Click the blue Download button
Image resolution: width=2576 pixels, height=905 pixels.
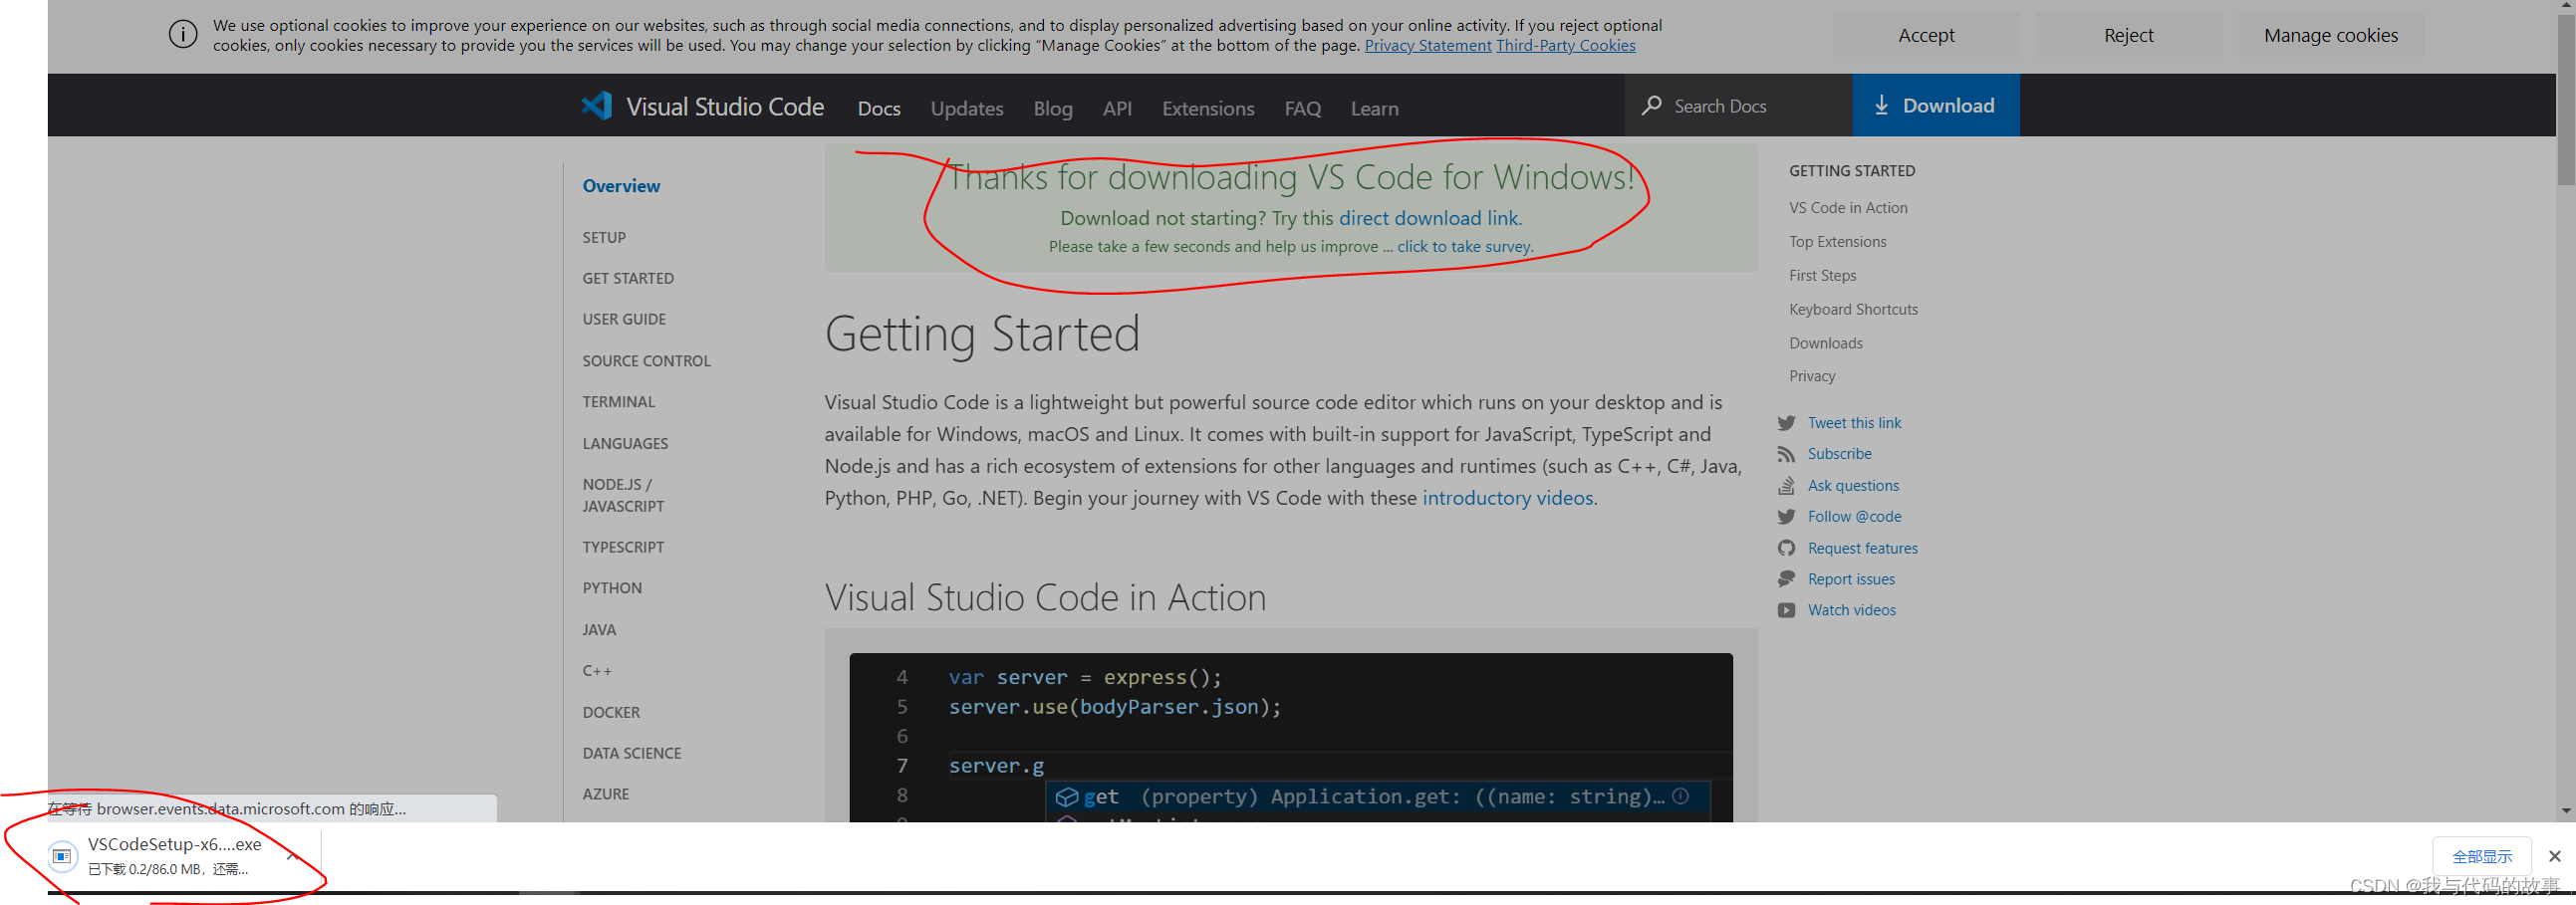pos(1935,105)
